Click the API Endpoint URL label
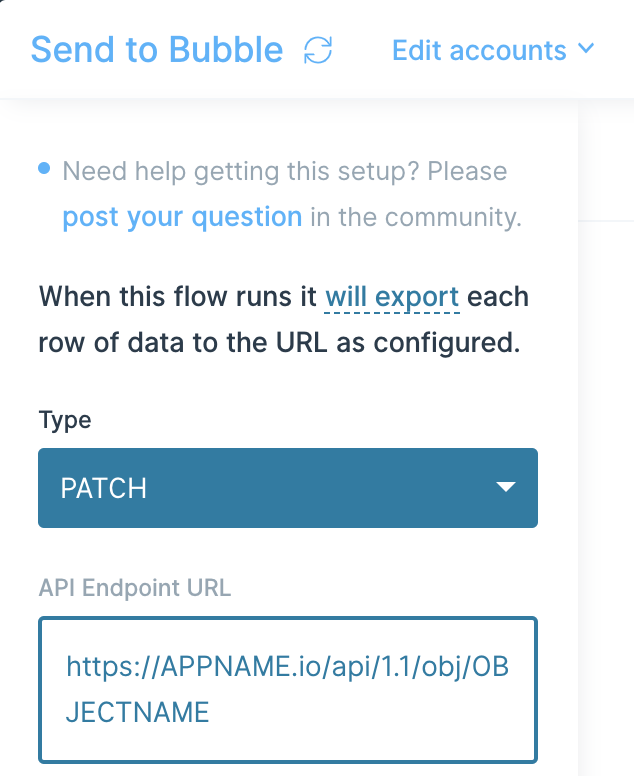Viewport: 634px width, 776px height. [x=135, y=588]
